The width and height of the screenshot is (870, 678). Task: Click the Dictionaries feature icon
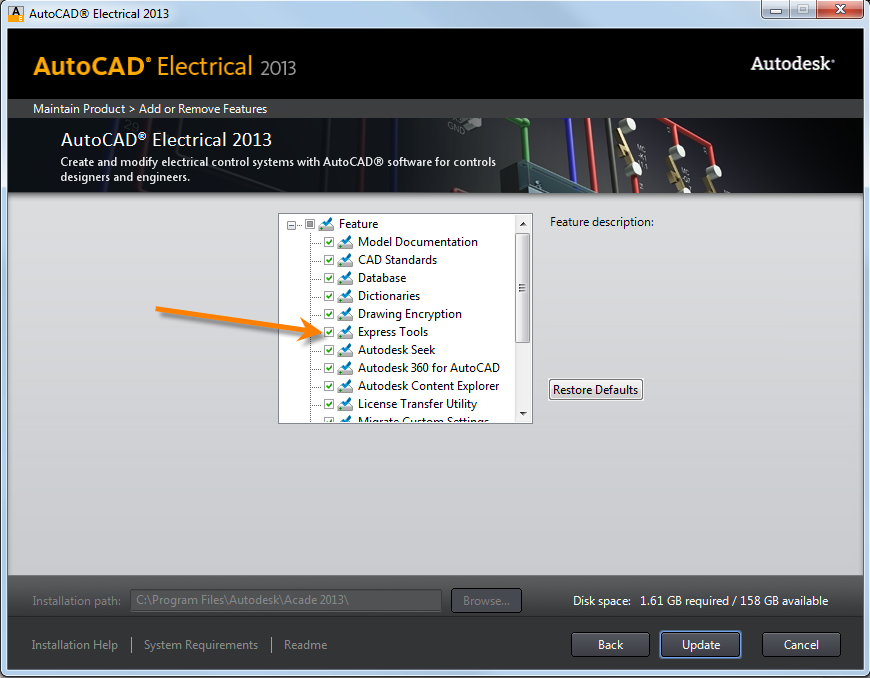coord(345,296)
